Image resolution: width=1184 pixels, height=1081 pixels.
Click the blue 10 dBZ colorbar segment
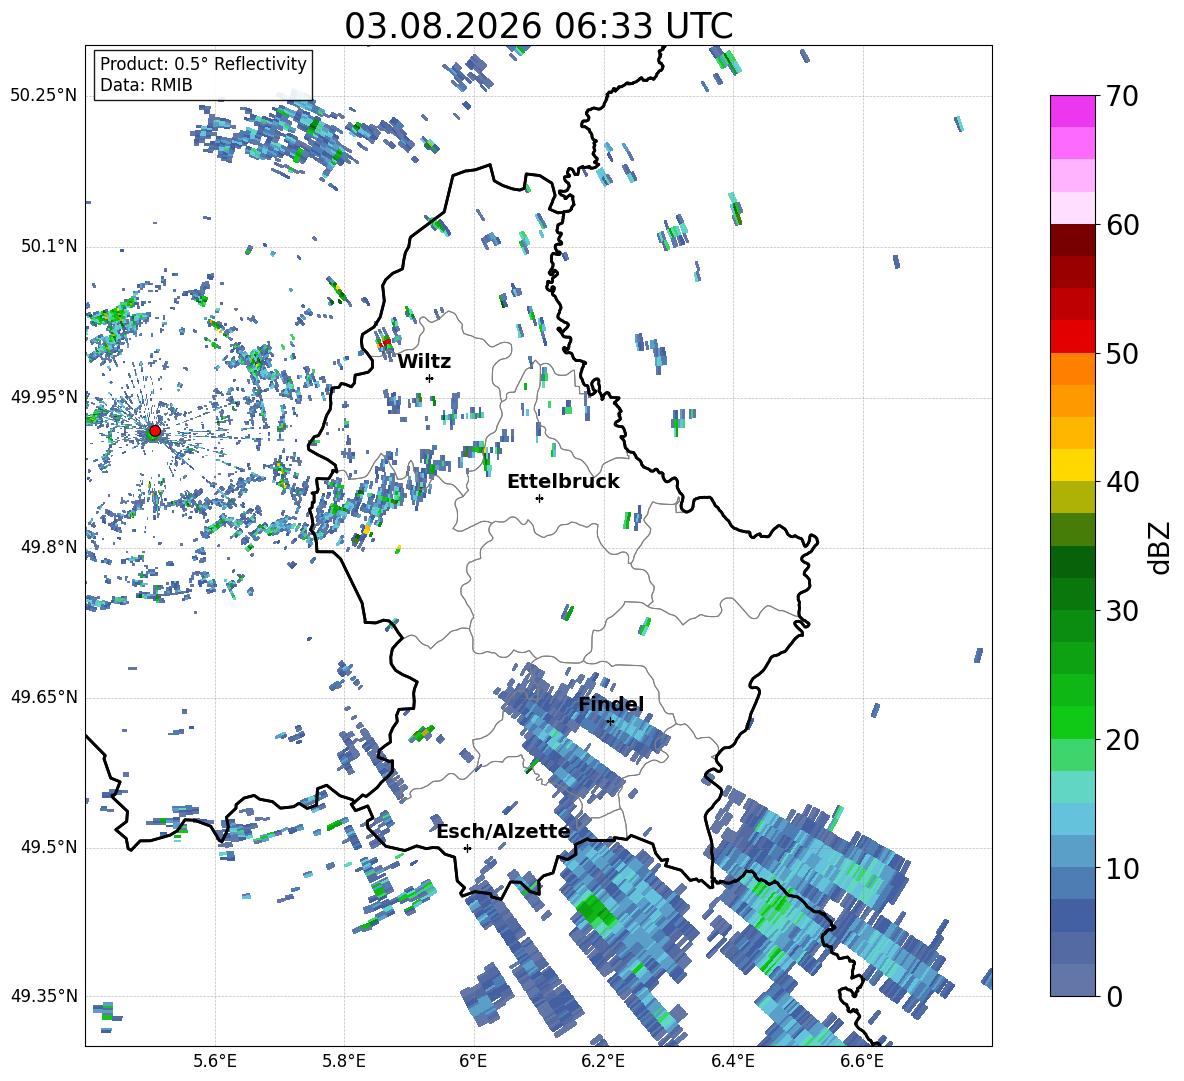pos(1072,851)
